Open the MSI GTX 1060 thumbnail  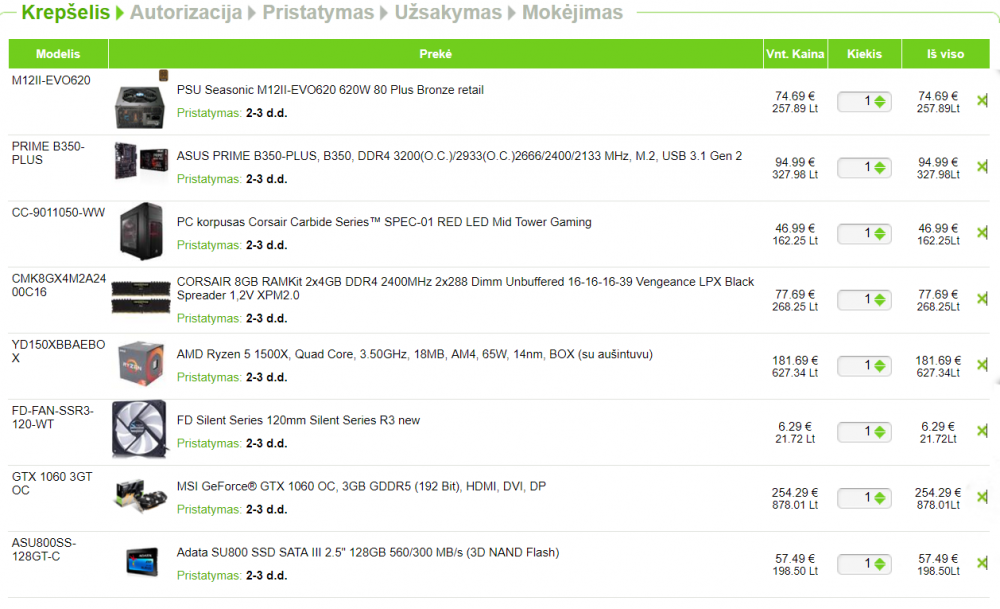tap(141, 495)
